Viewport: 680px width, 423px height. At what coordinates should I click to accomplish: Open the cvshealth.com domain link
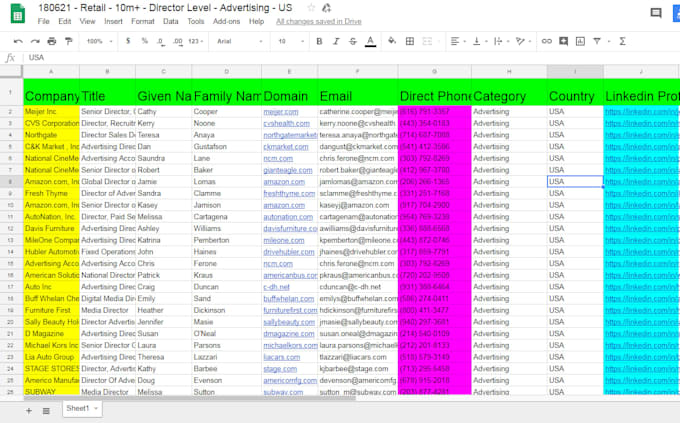tap(287, 124)
